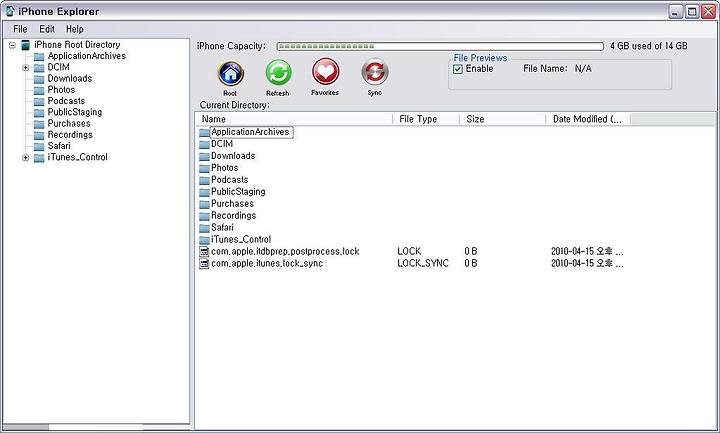Select iPhone Root Directory label in tree
Screen dimensions: 720x433
[77, 45]
